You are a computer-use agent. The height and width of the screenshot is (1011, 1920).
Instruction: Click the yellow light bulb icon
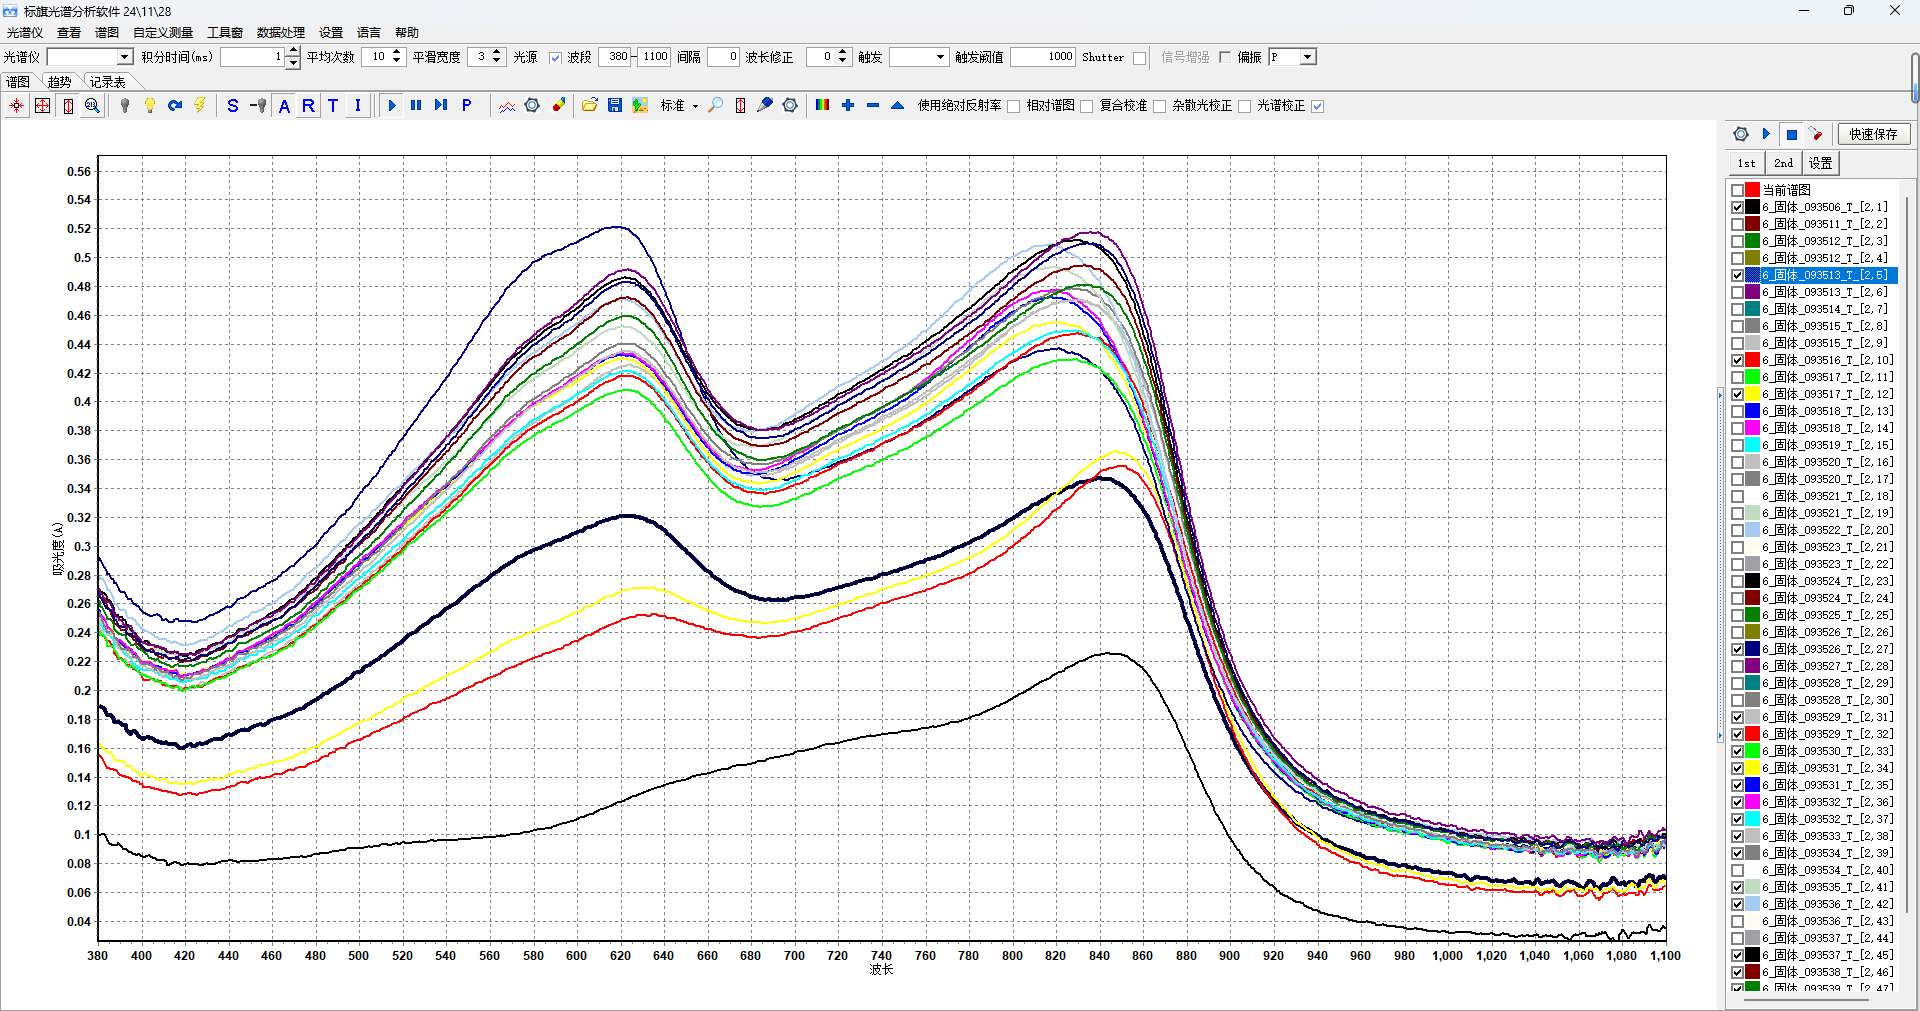point(150,106)
